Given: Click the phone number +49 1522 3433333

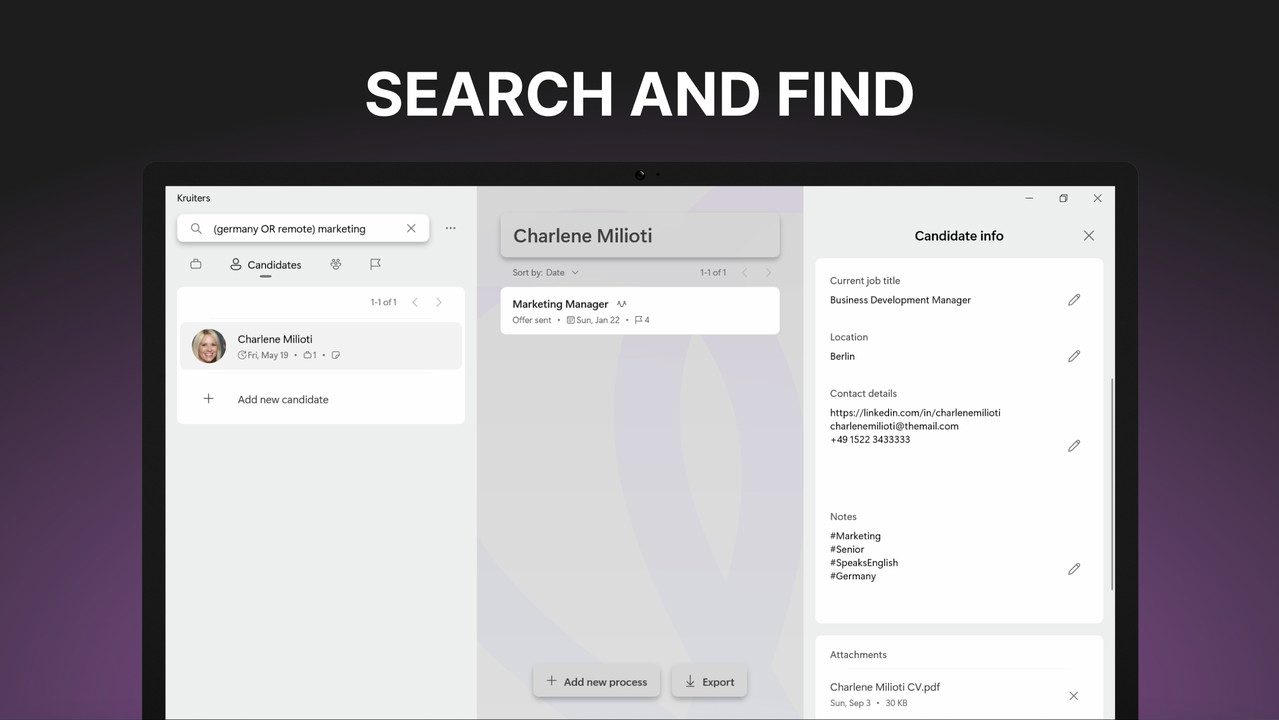Looking at the screenshot, I should [x=870, y=439].
